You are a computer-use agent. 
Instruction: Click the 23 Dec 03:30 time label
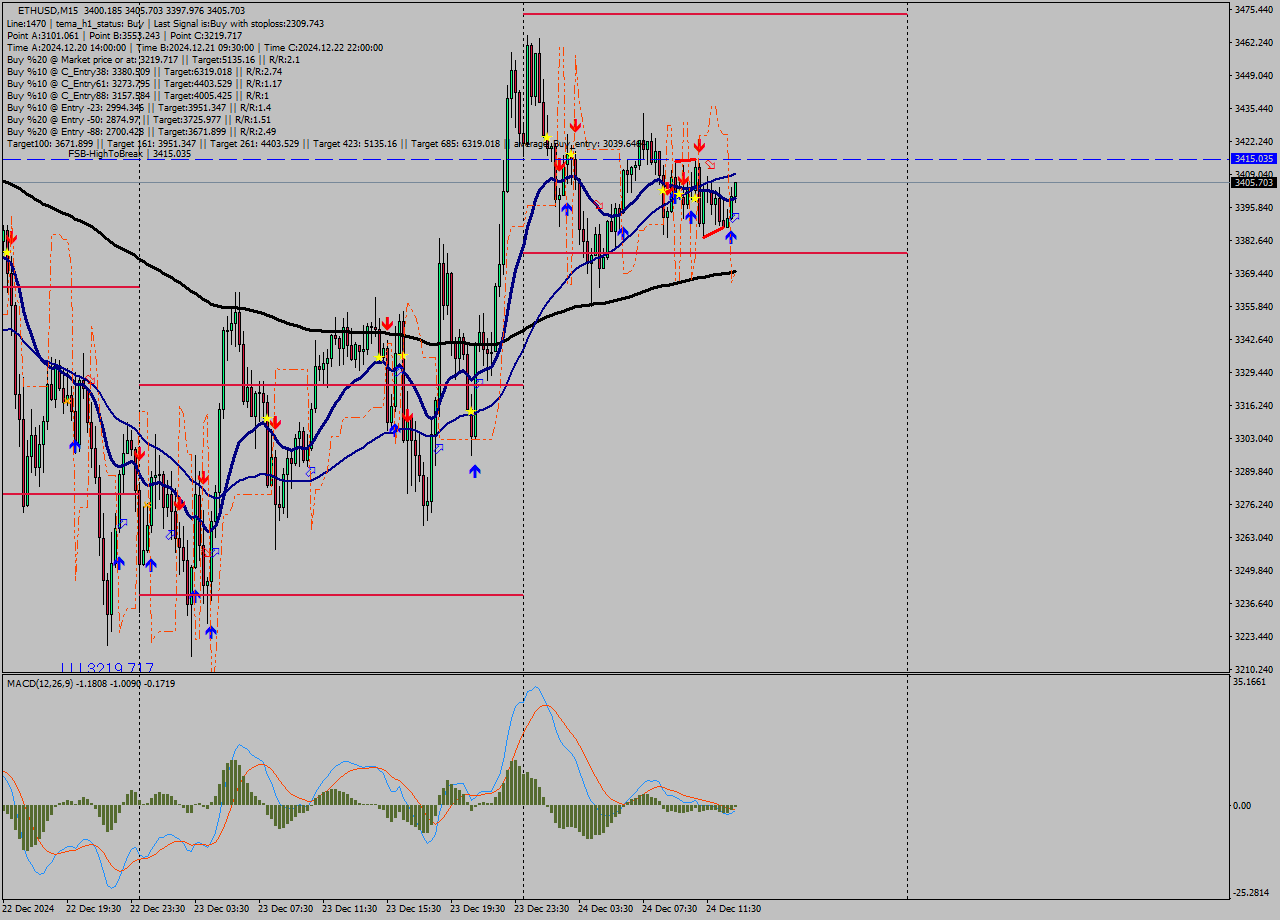221,909
